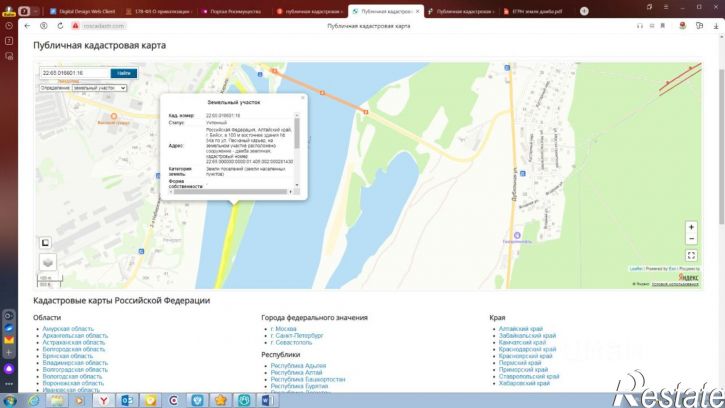
Task: Switch to the Digital Design Web Client tab
Action: 80,11
